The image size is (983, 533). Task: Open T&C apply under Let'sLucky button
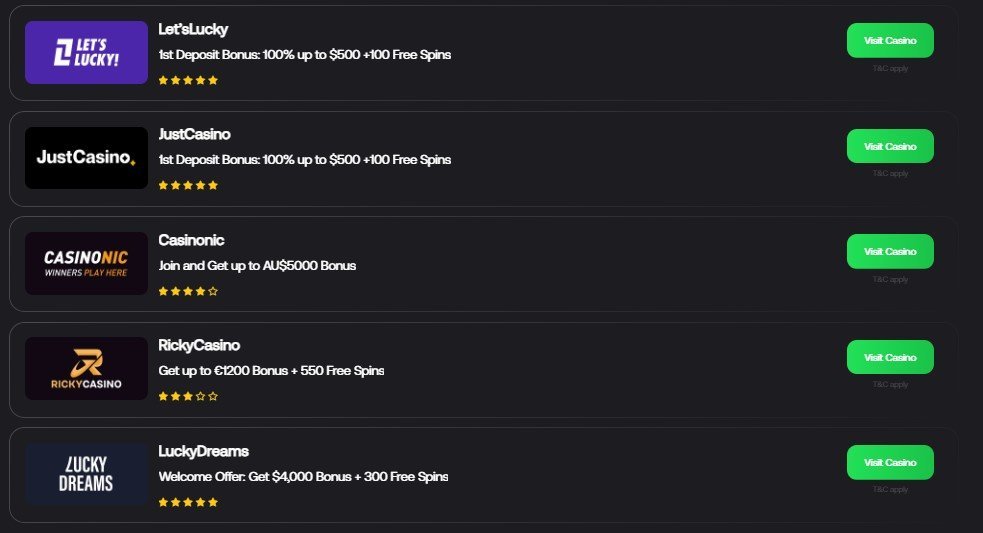point(890,68)
